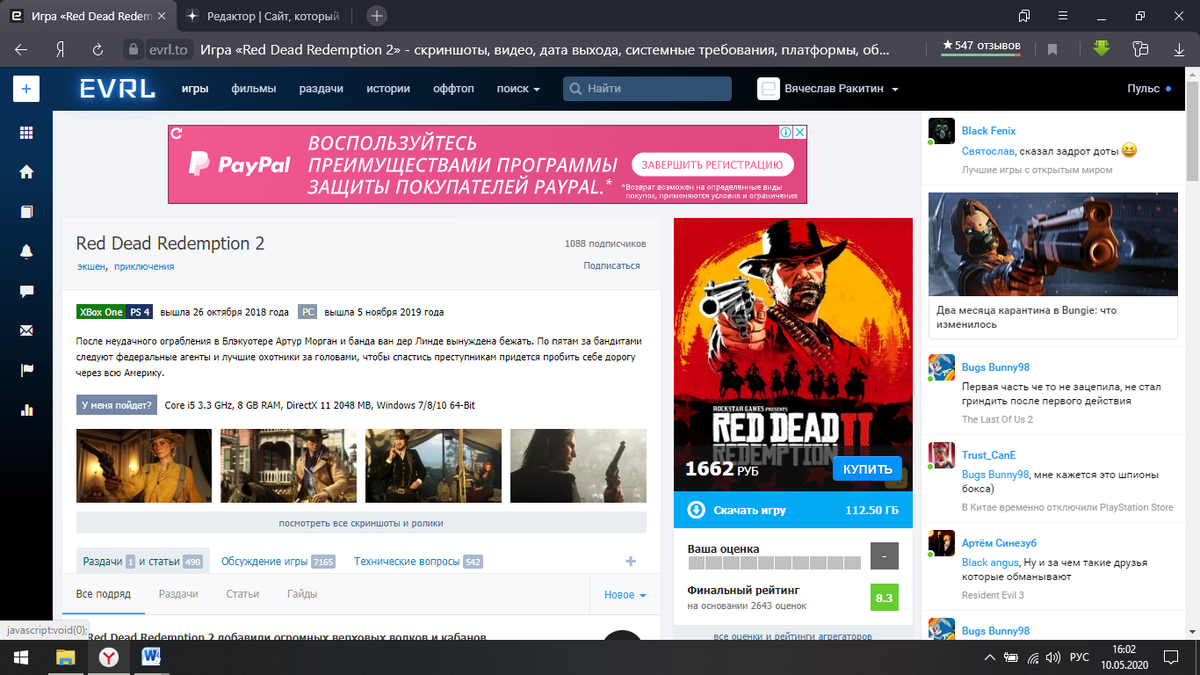Click the flag icon in sidebar
Viewport: 1200px width, 675px height.
tap(26, 370)
